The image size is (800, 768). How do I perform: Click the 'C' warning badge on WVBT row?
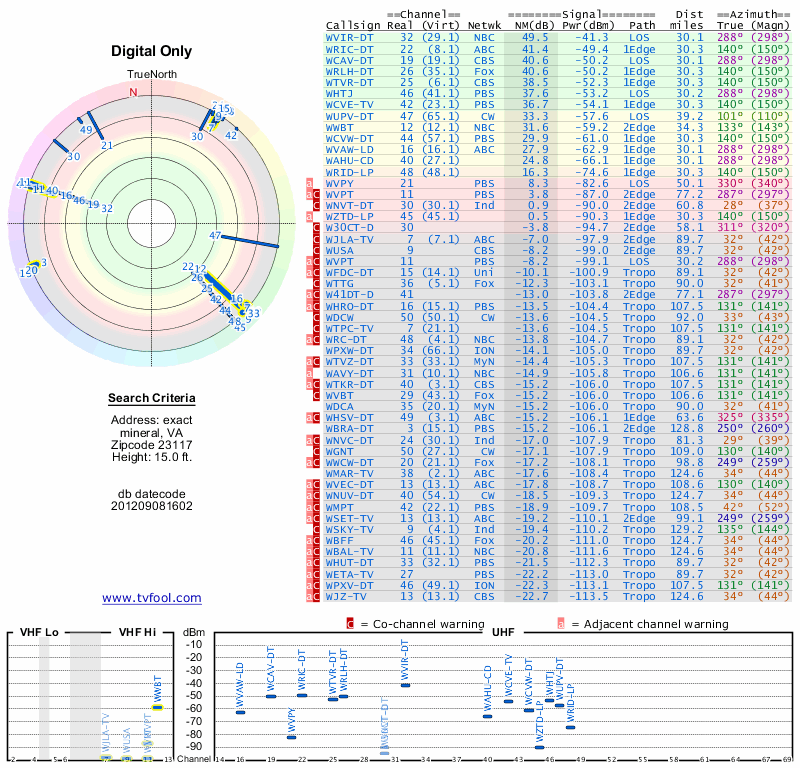pyautogui.click(x=316, y=395)
